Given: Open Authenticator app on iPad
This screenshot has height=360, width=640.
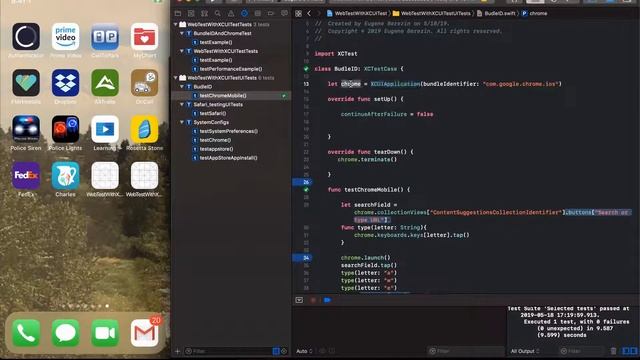Looking at the screenshot, I should [x=26, y=37].
